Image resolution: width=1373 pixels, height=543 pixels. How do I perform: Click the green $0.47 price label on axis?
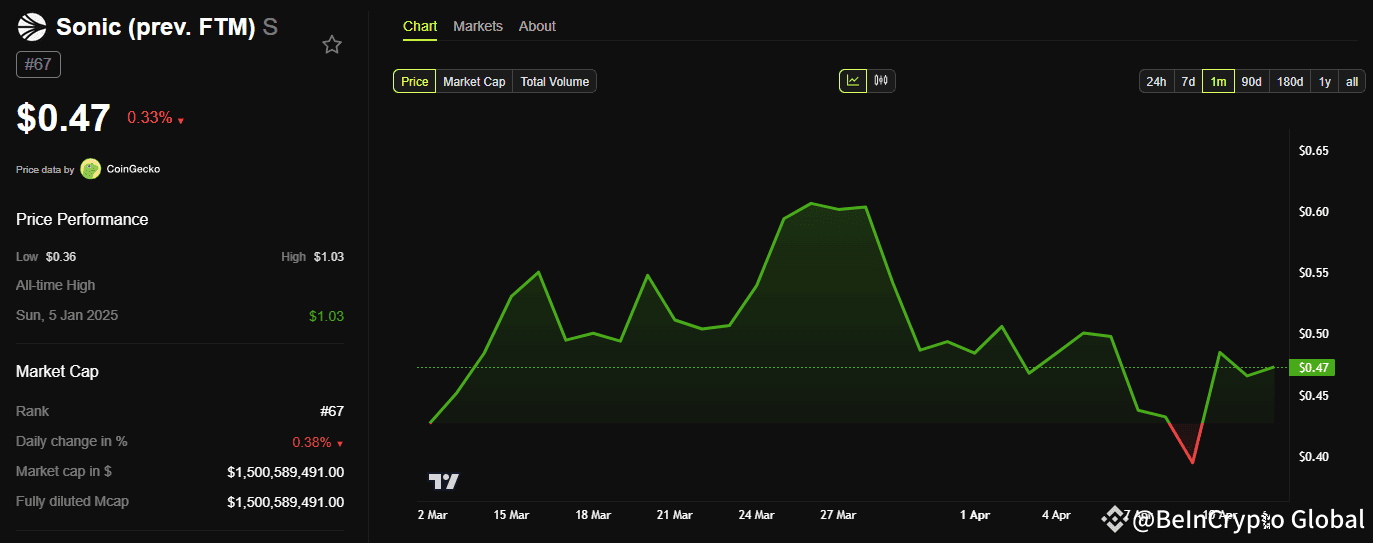click(1312, 367)
